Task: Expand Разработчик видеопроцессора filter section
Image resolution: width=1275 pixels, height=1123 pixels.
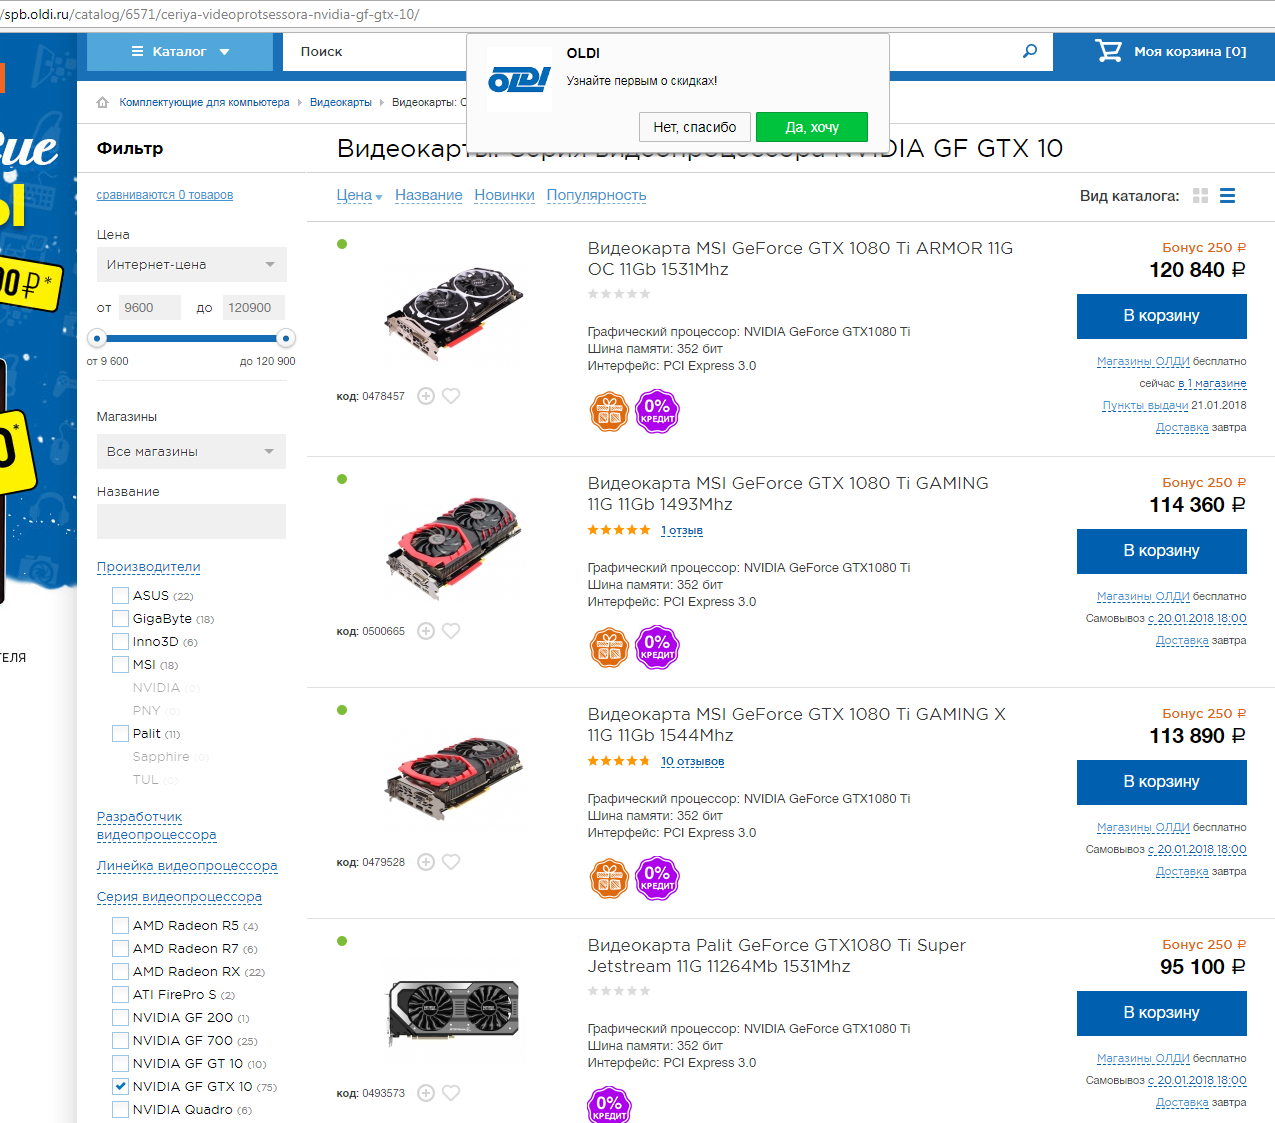Action: point(157,826)
